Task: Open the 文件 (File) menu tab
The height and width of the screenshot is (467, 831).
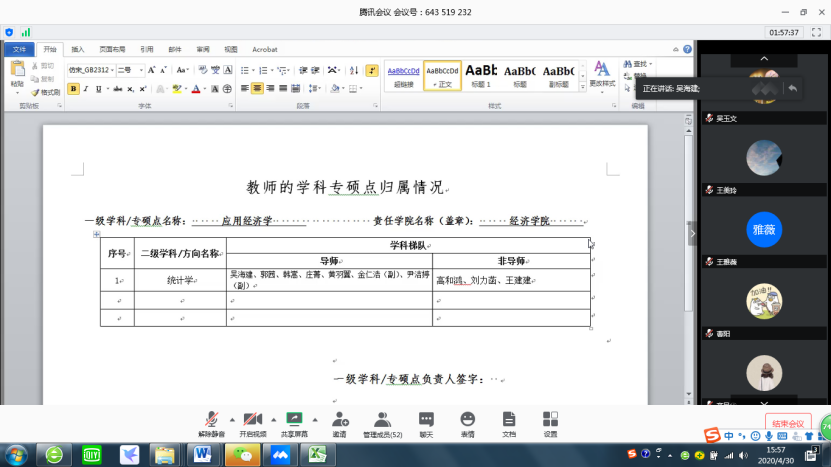Action: pyautogui.click(x=19, y=49)
